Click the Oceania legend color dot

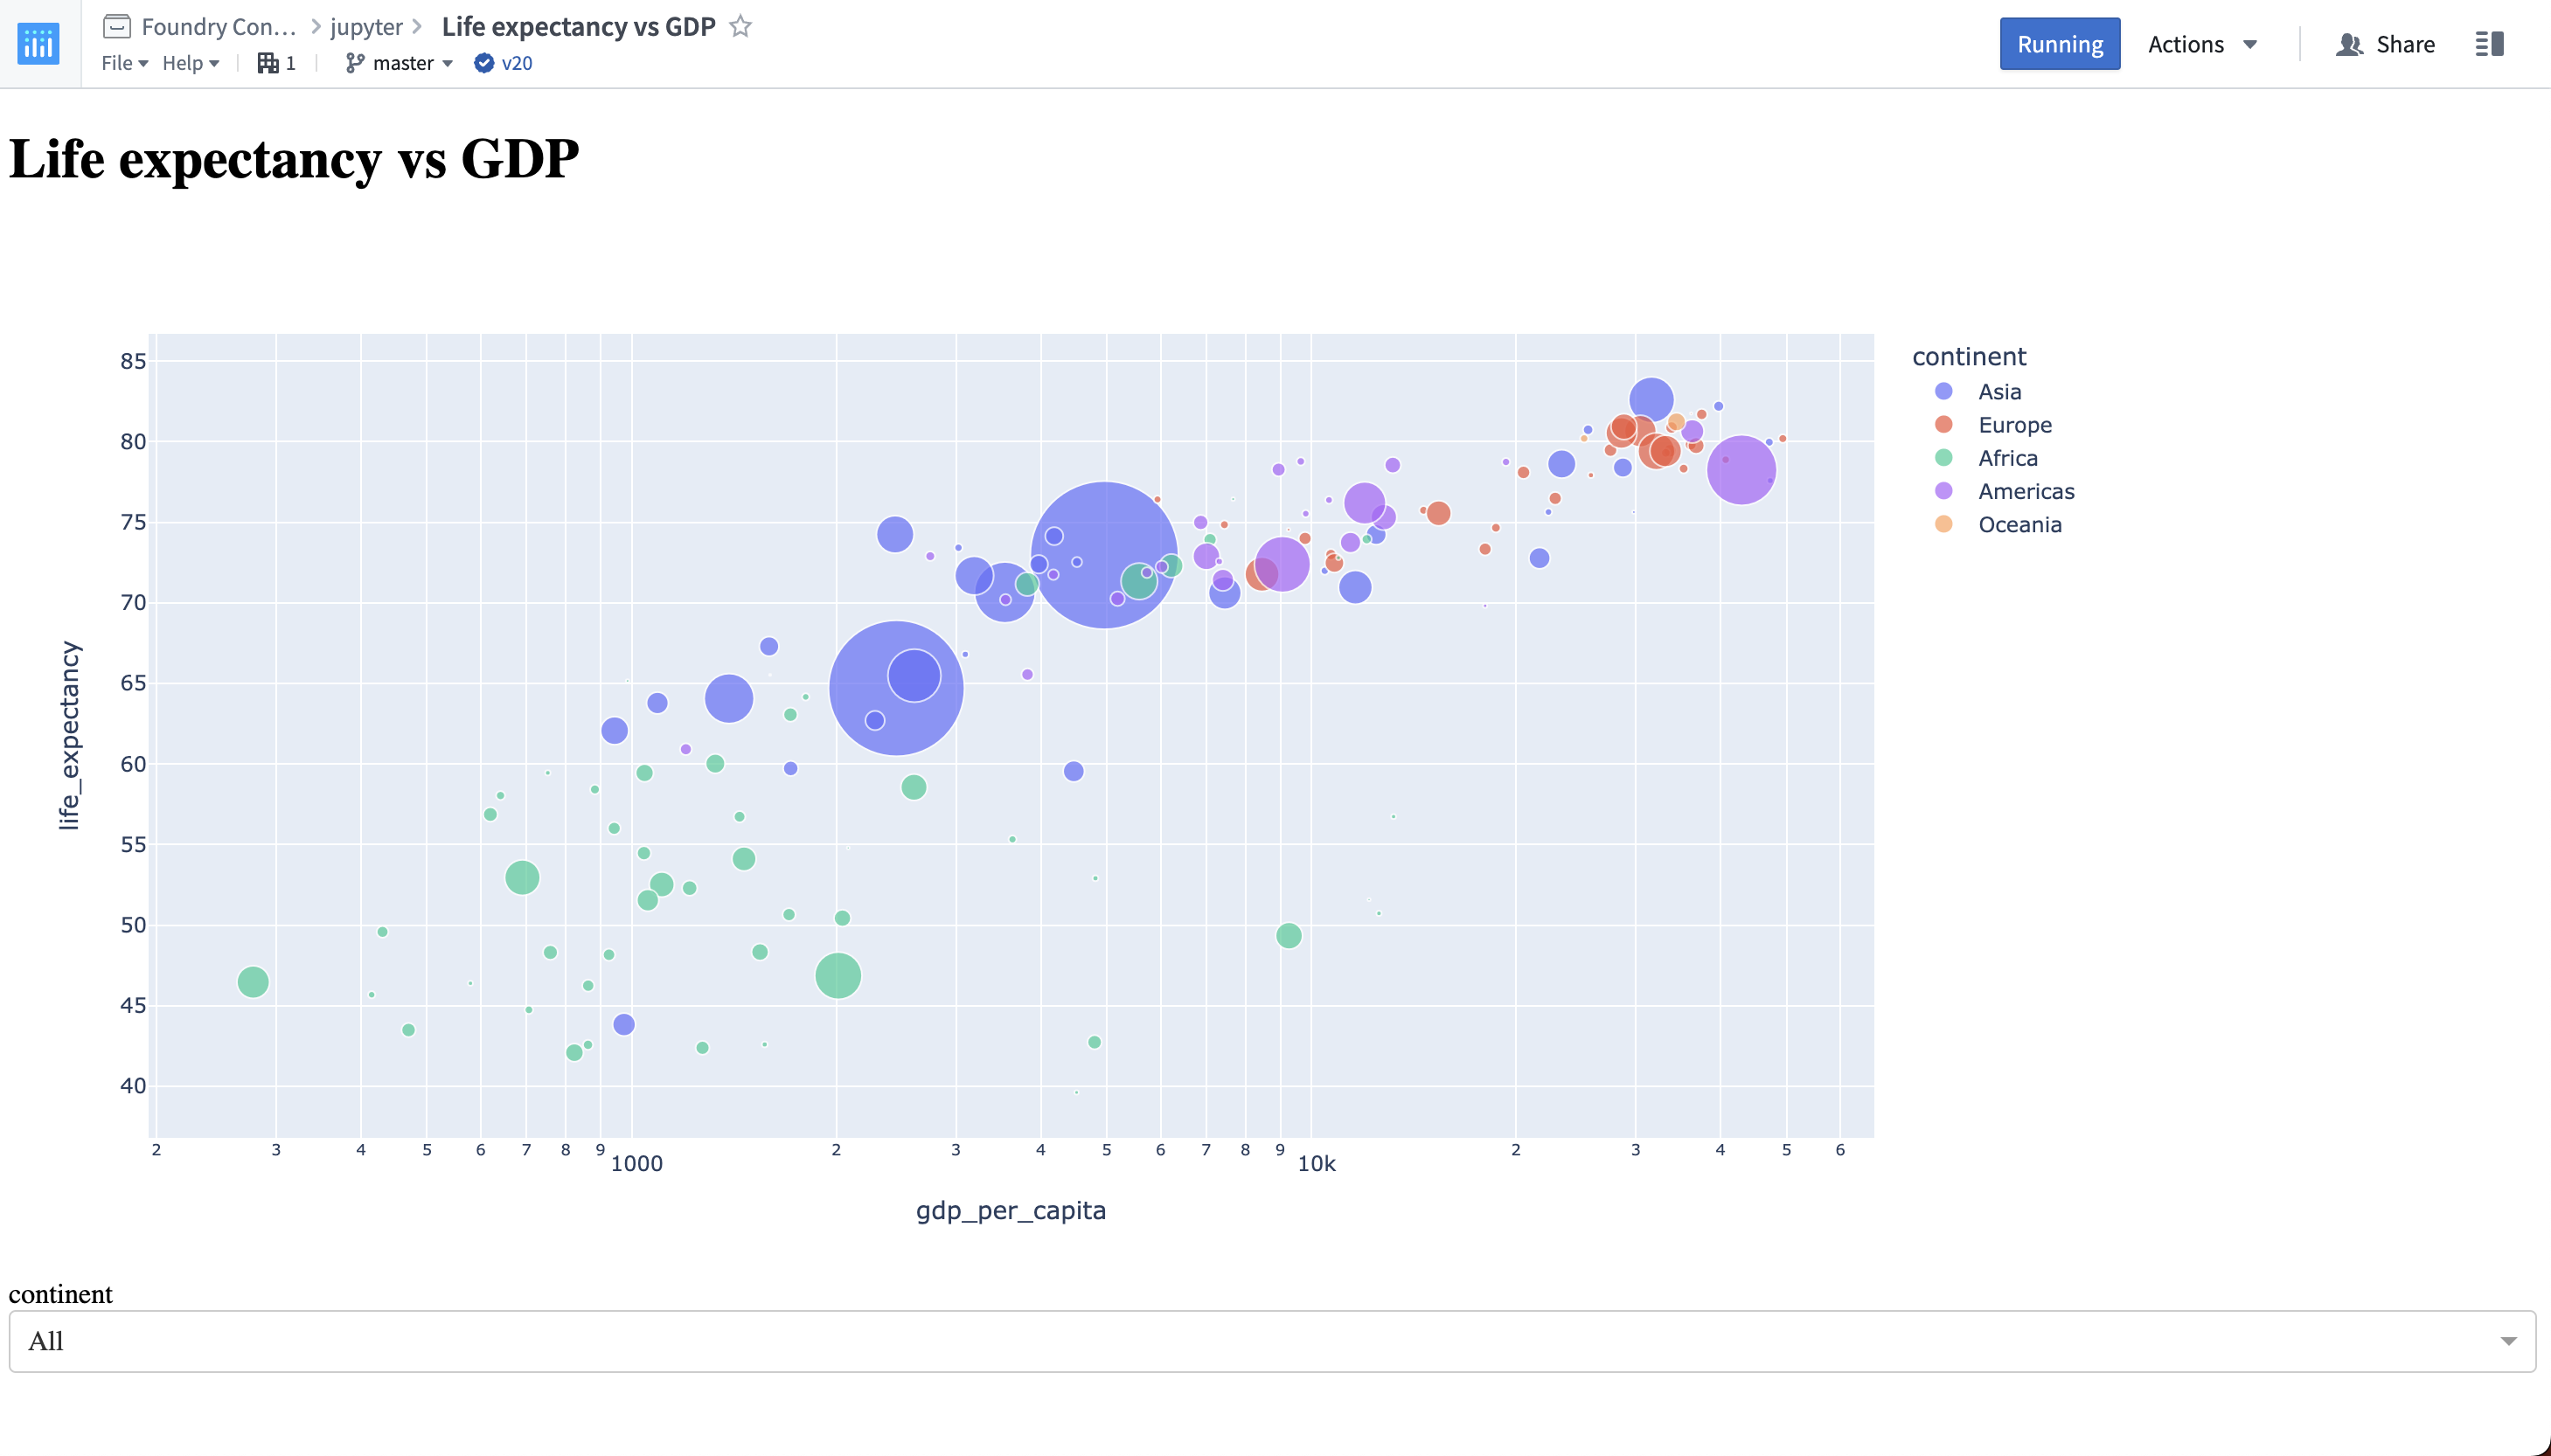pos(1943,524)
